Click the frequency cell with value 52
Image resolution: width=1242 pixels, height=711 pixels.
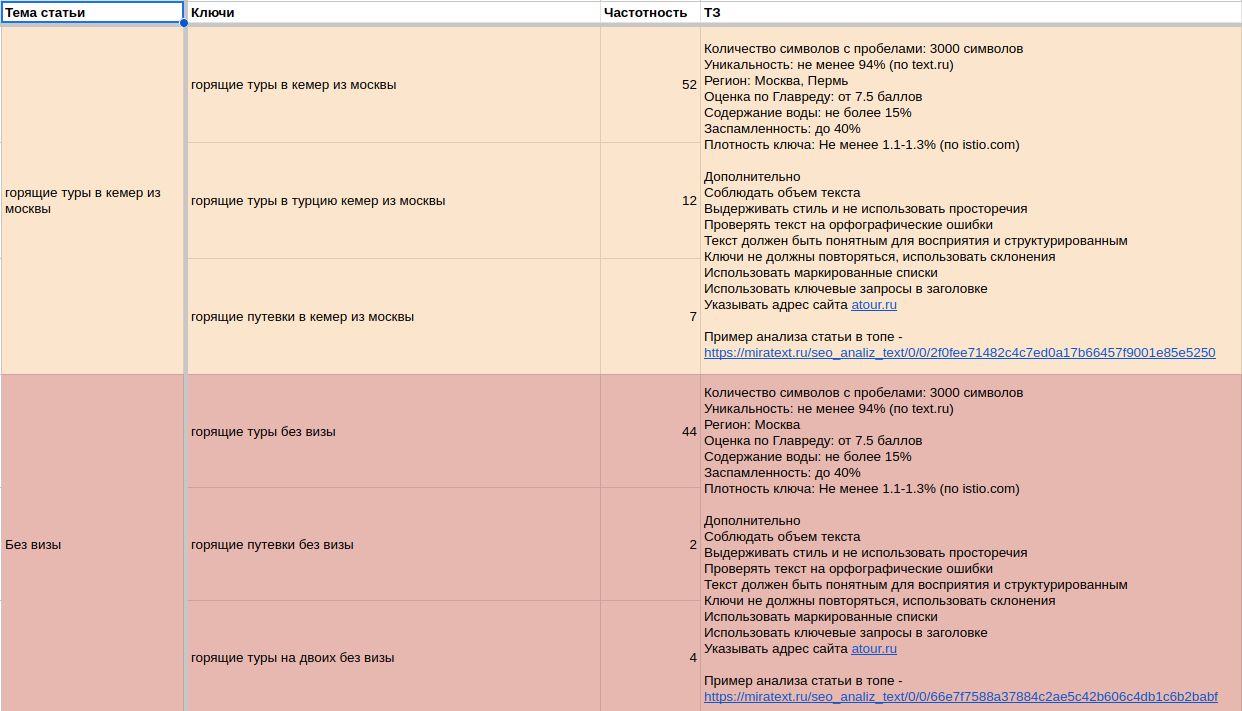click(x=650, y=85)
